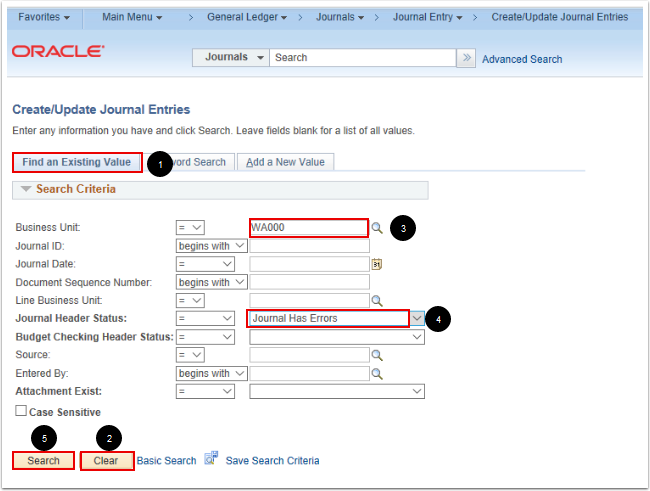Open Journal Entry breadcrumb menu
This screenshot has height=491, width=650.
(x=427, y=17)
